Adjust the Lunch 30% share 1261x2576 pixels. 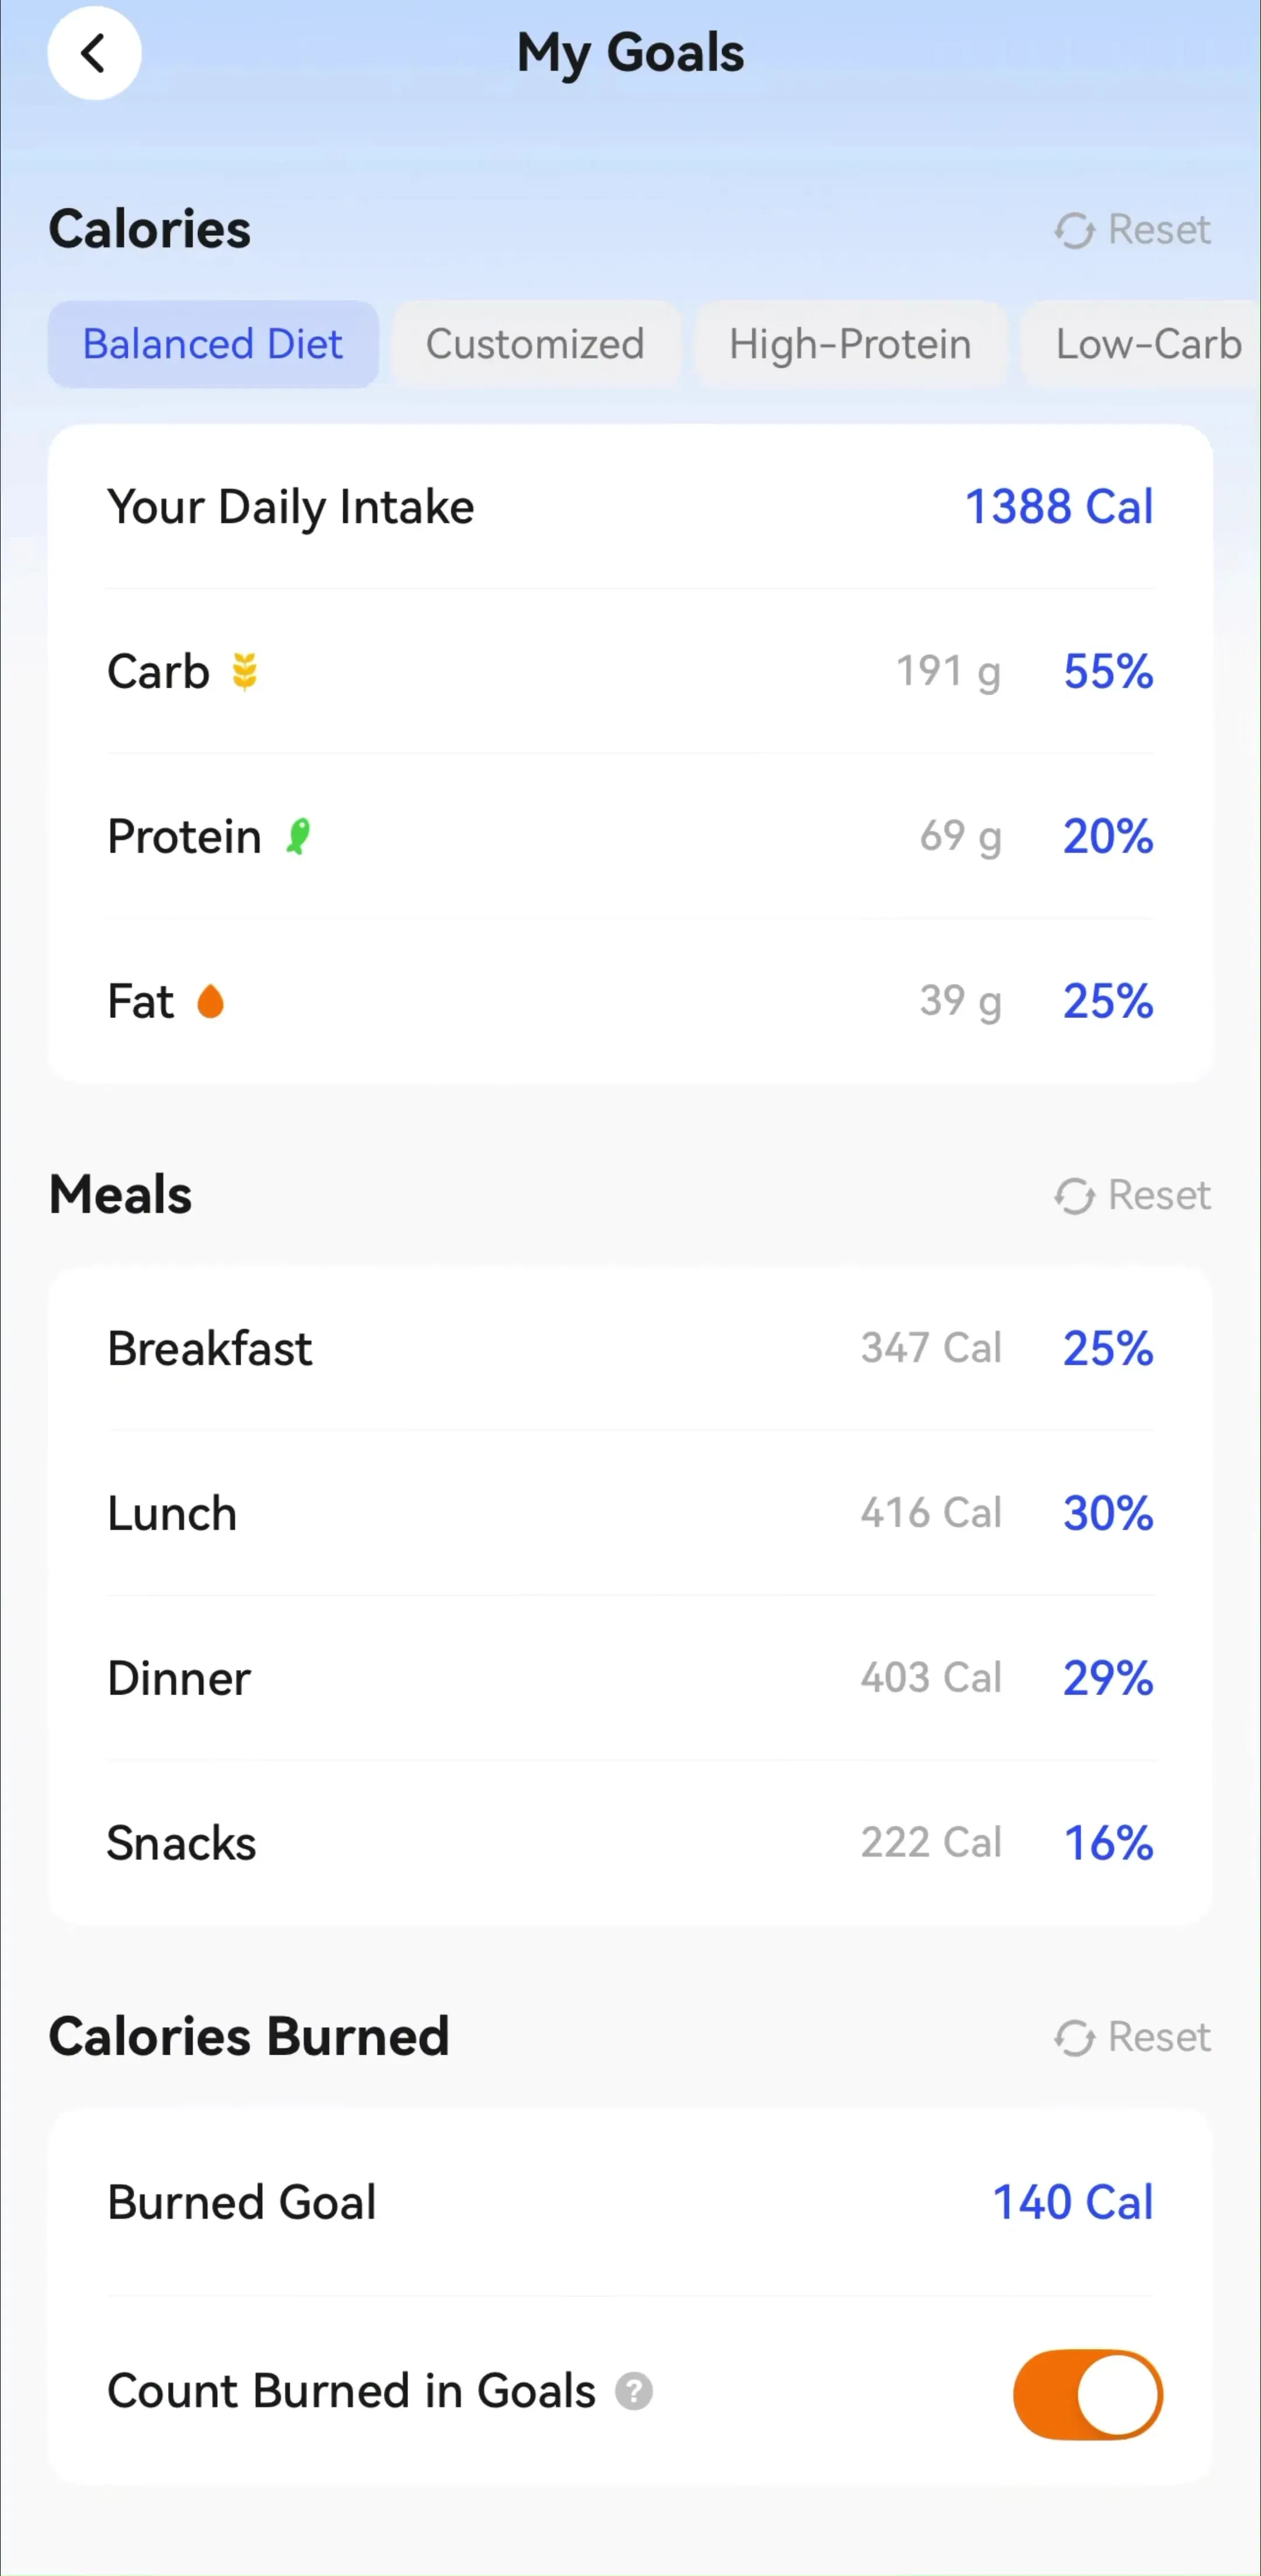point(1108,1514)
